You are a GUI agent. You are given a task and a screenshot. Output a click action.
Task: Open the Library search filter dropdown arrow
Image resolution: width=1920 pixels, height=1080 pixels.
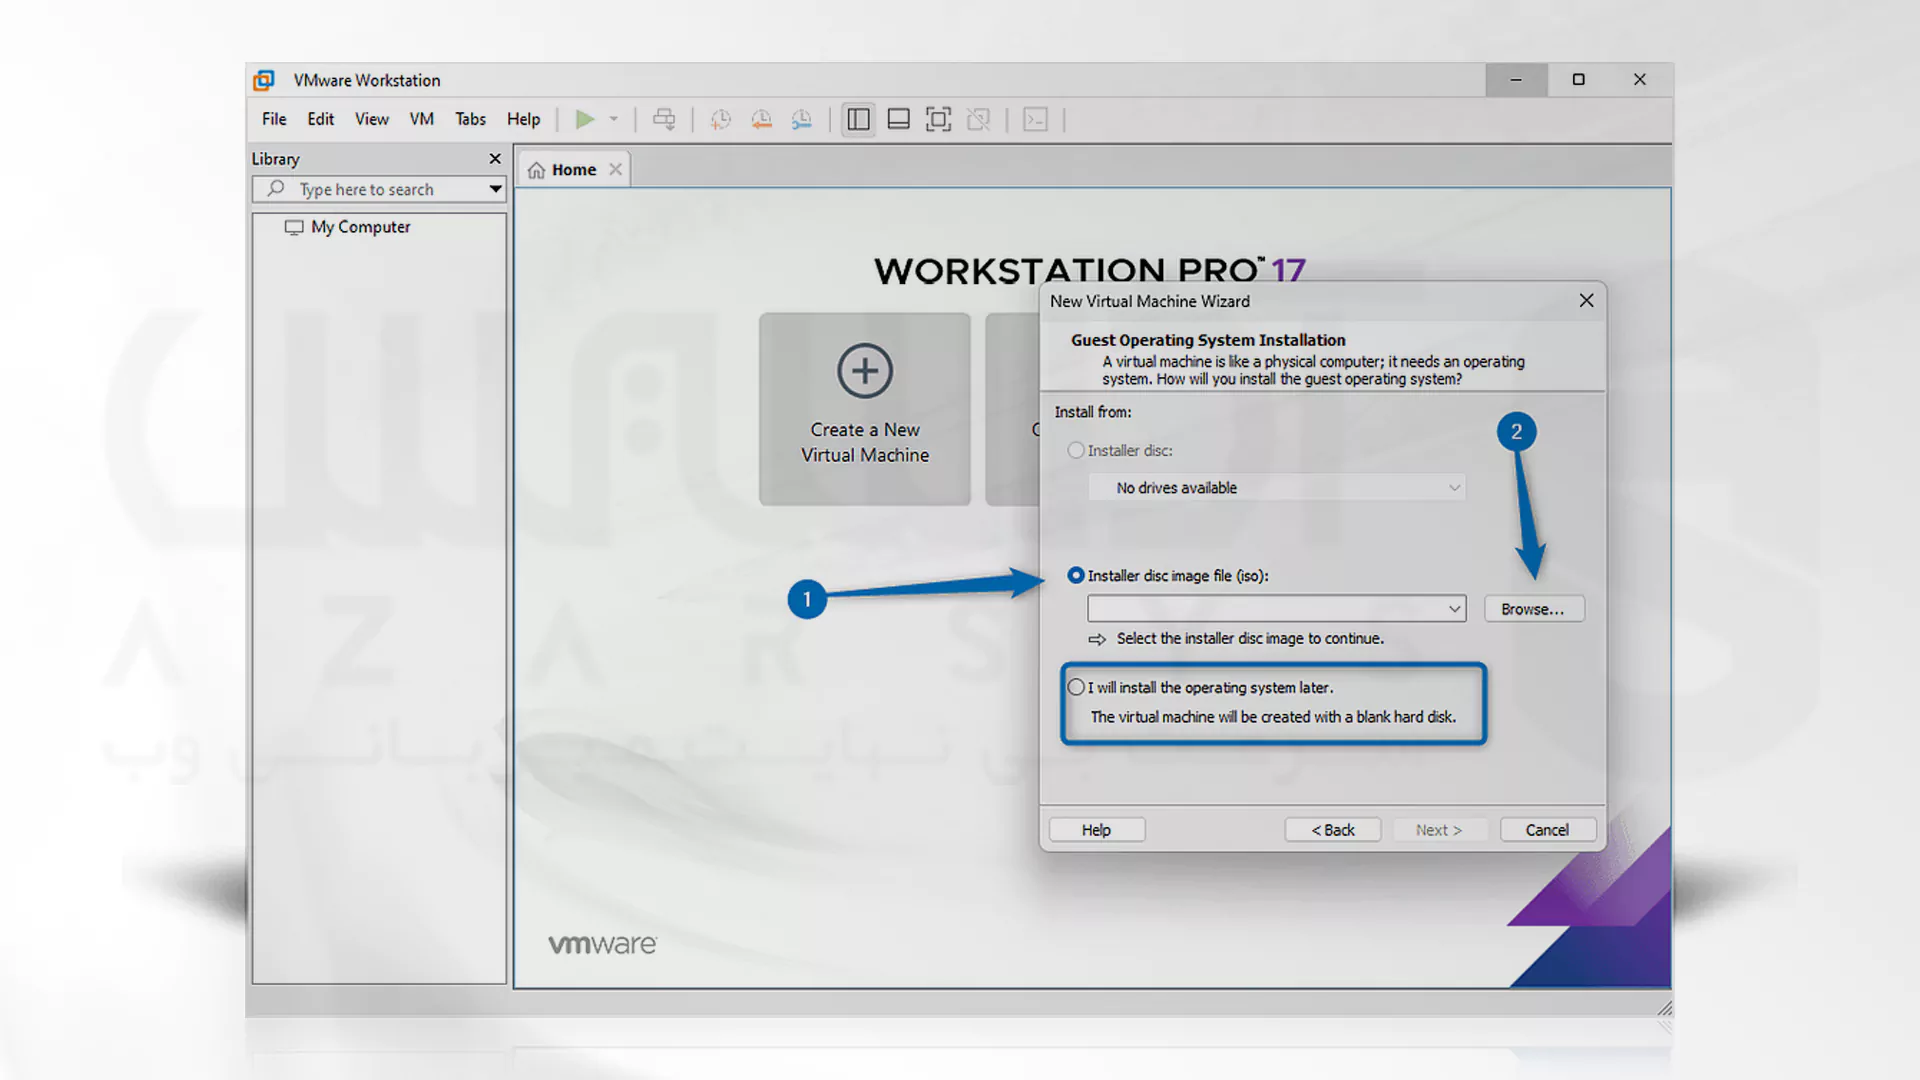pyautogui.click(x=495, y=189)
